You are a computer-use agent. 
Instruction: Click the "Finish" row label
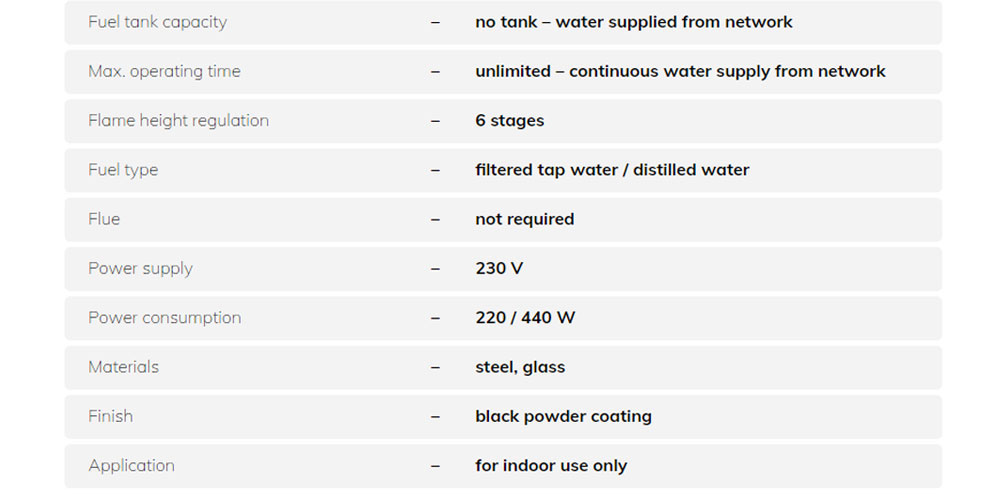point(110,416)
